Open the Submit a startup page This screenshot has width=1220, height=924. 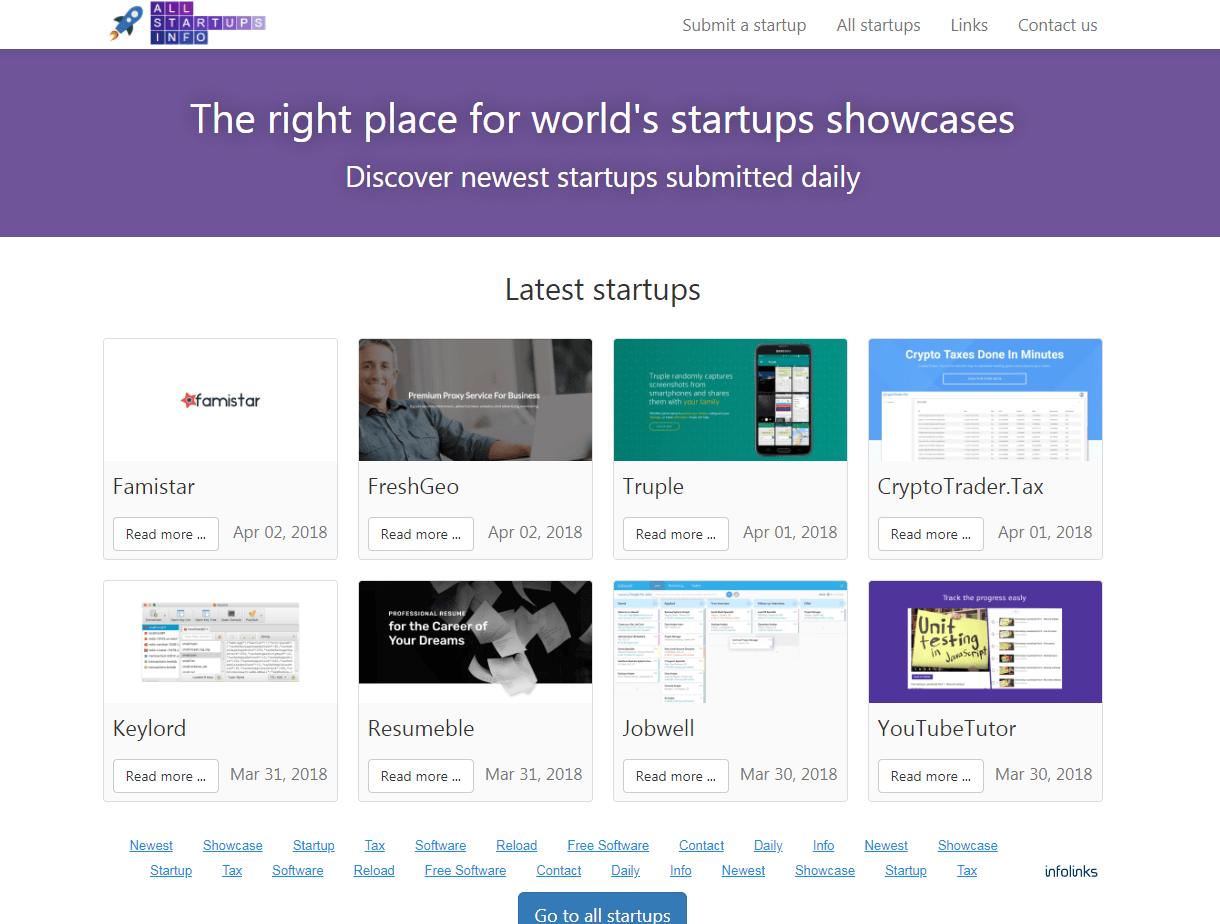tap(744, 25)
